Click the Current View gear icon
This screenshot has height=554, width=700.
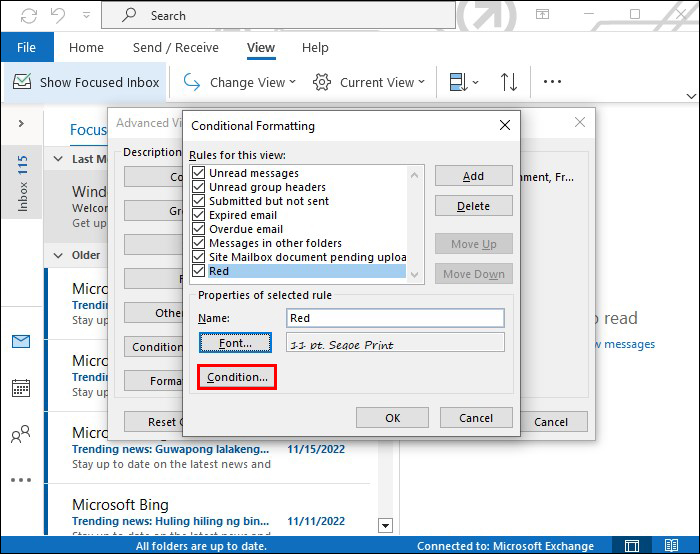click(322, 82)
